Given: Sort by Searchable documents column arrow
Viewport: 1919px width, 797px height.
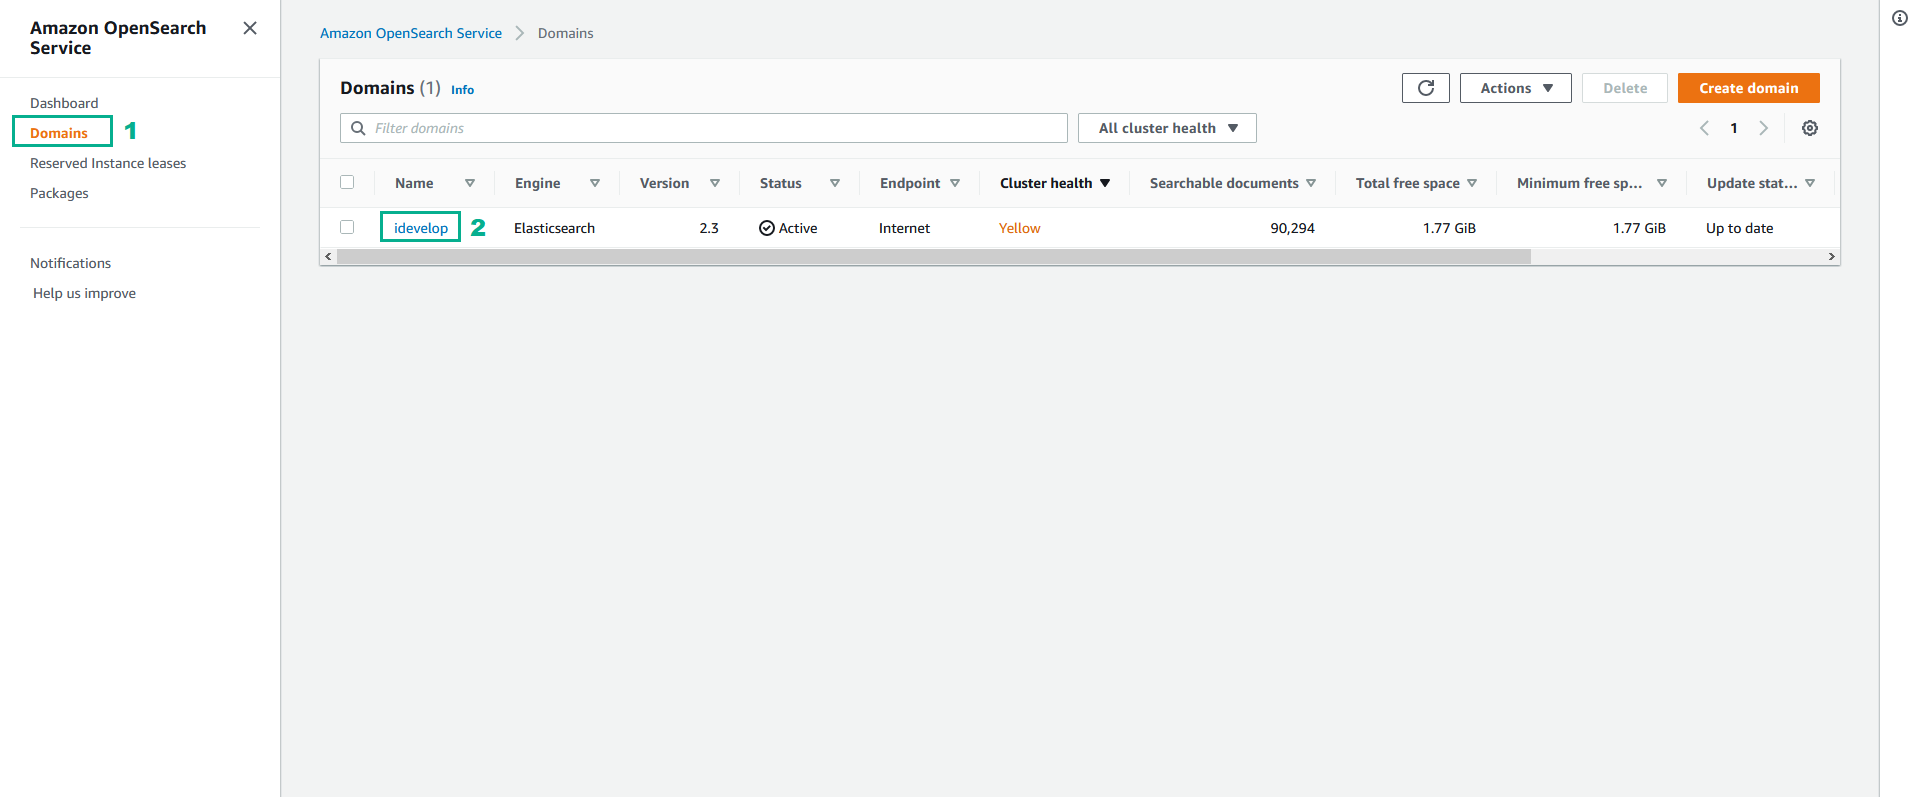Looking at the screenshot, I should click(x=1310, y=183).
